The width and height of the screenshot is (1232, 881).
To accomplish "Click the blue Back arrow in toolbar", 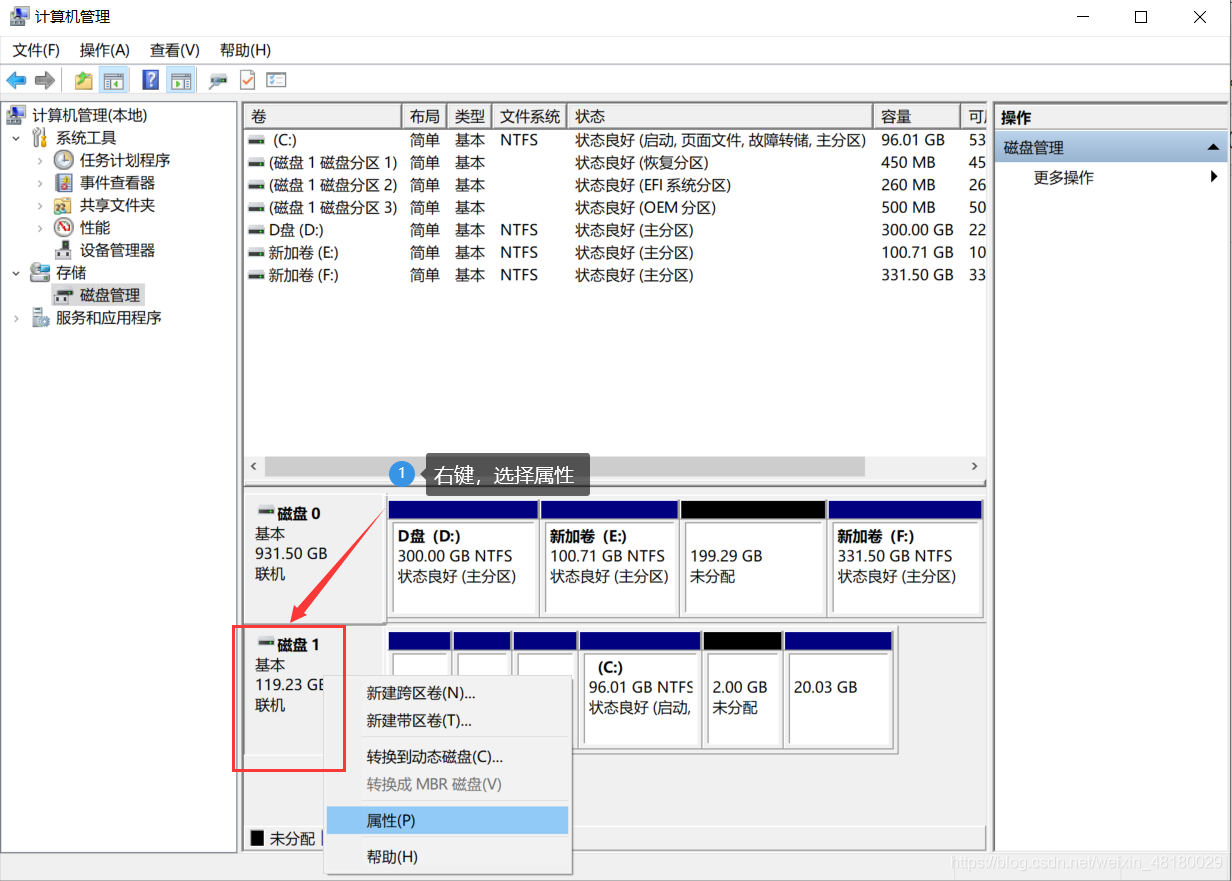I will (16, 81).
